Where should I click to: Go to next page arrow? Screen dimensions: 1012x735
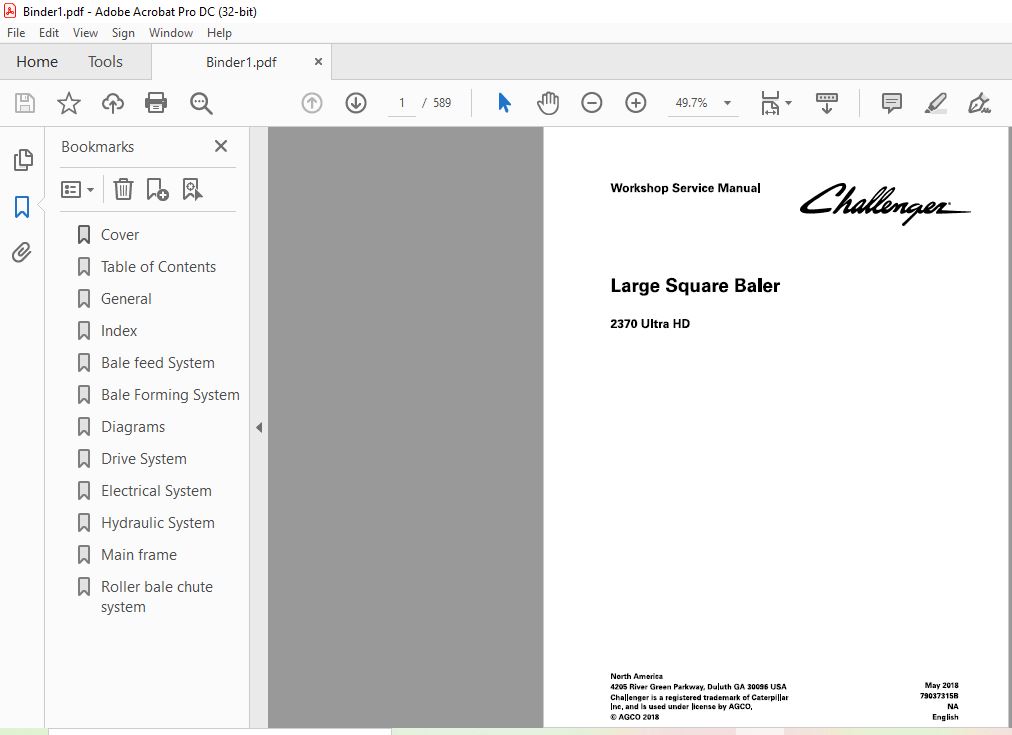[x=356, y=103]
